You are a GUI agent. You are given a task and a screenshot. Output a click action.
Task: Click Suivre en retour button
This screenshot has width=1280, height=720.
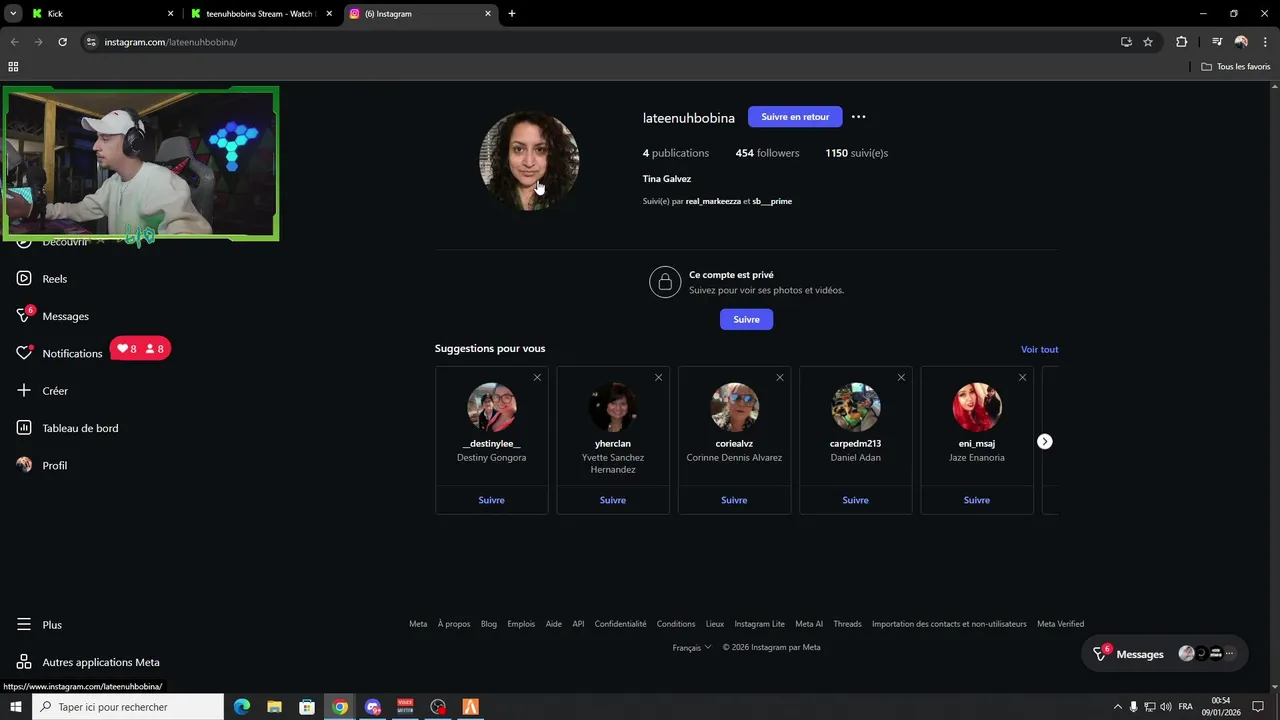click(x=795, y=117)
